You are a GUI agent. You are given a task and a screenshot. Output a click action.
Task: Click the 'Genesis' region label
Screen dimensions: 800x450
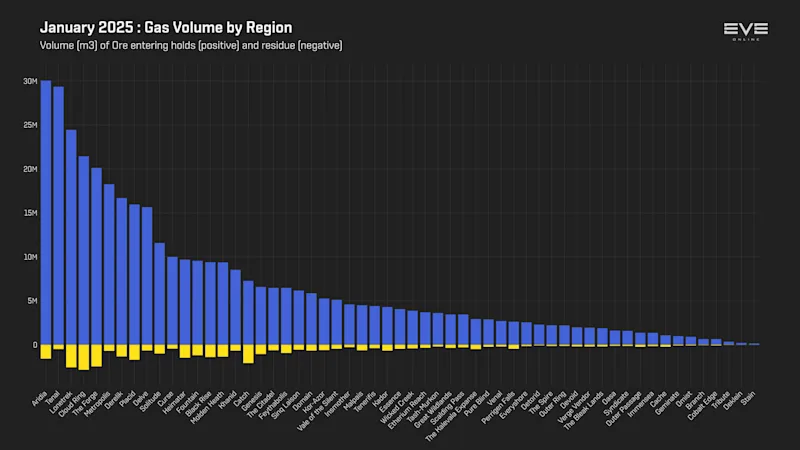(253, 401)
